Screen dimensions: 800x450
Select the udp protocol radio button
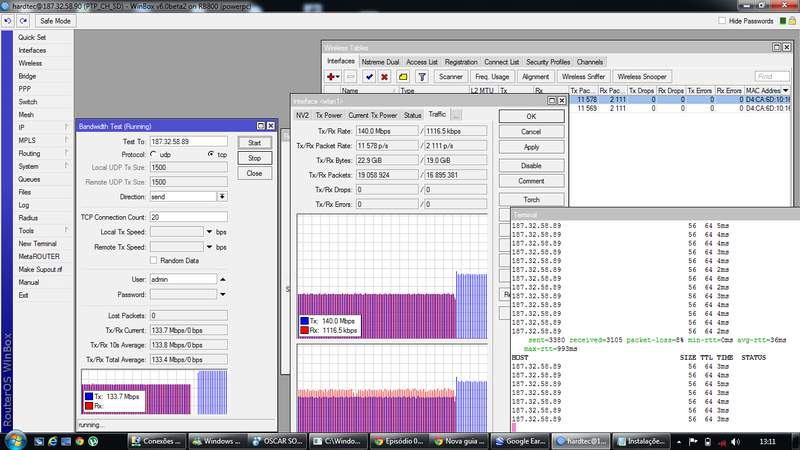(x=153, y=155)
